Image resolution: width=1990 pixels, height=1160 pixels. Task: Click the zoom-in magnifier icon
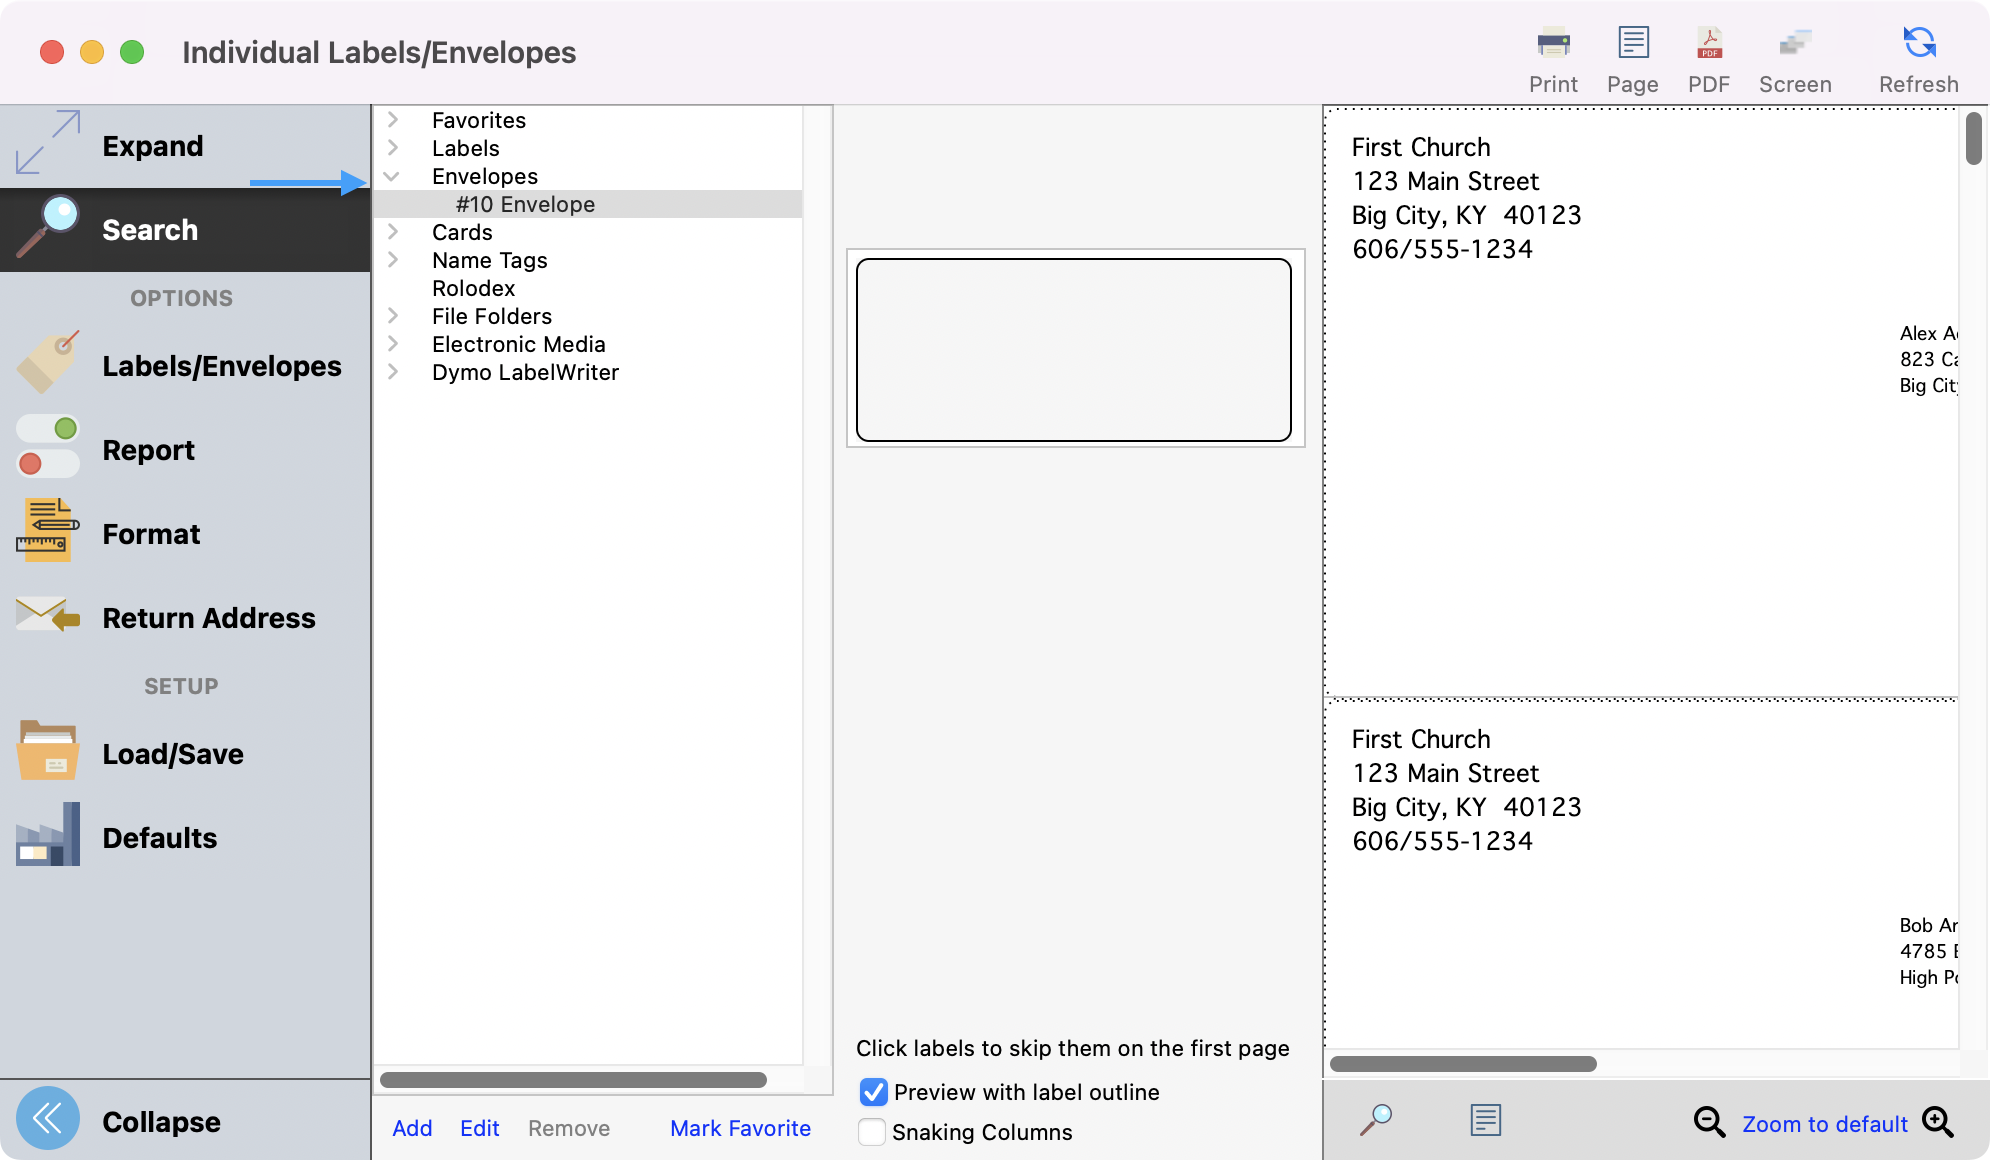pyautogui.click(x=1937, y=1122)
